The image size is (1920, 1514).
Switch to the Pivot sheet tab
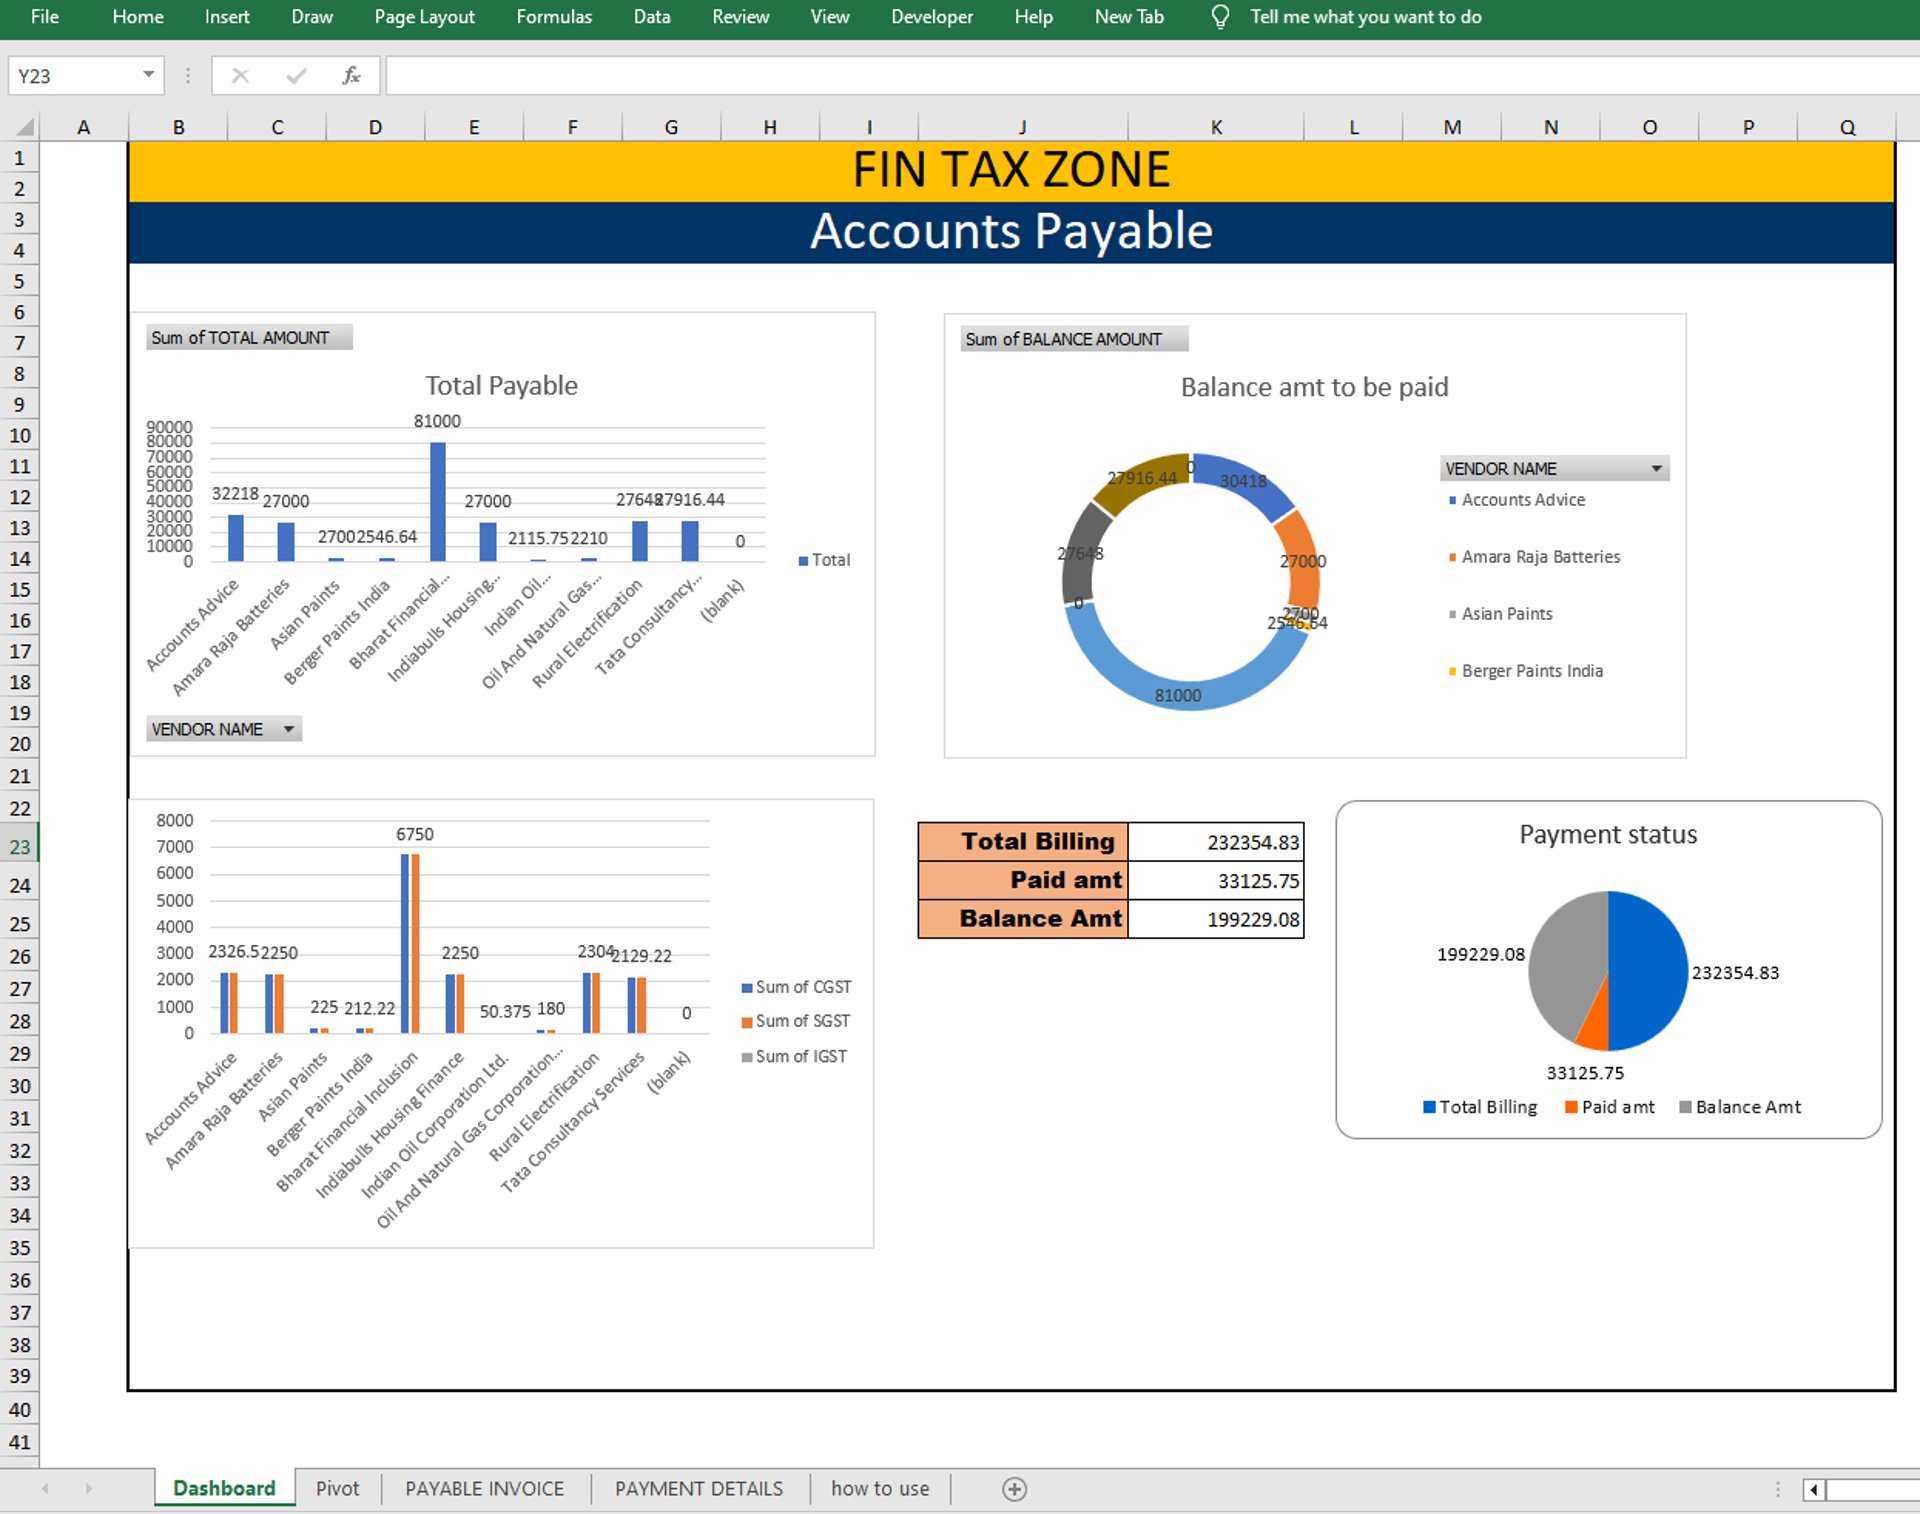tap(337, 1489)
